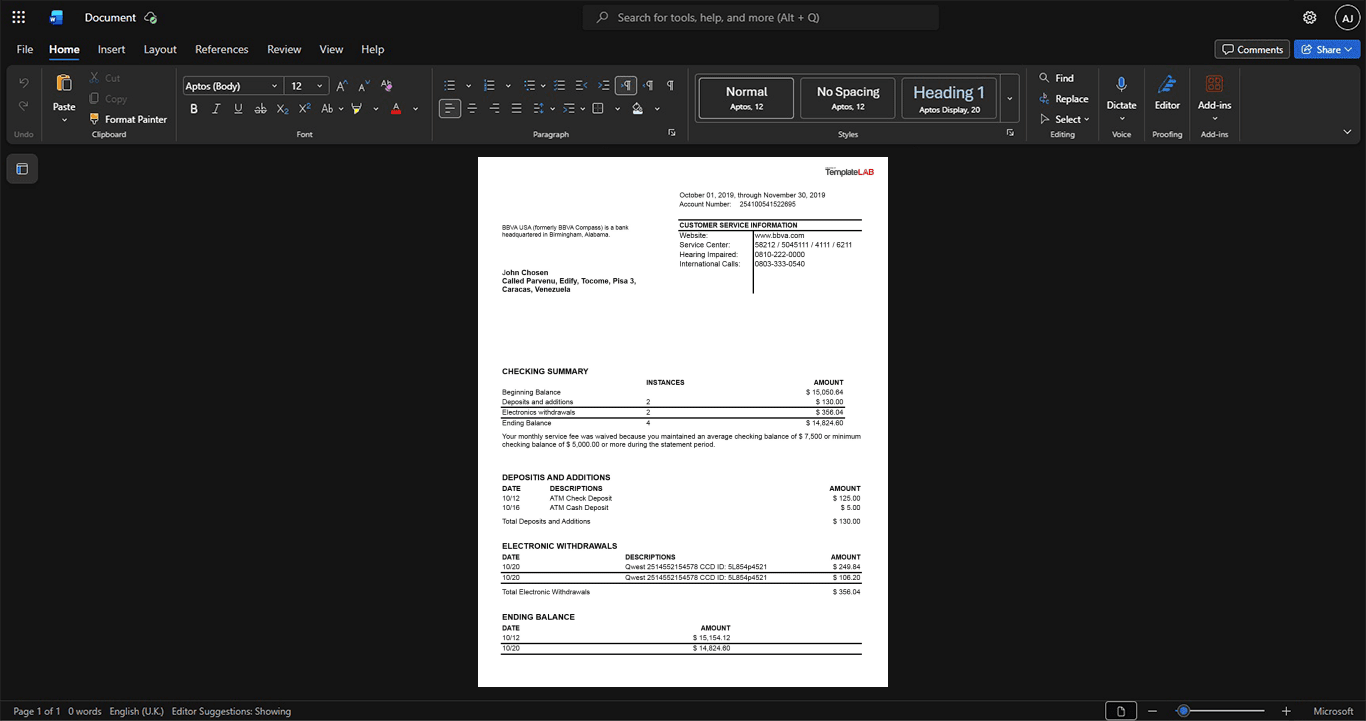This screenshot has height=721, width=1366.
Task: Open Styles pane dialog launcher
Action: click(x=1010, y=133)
